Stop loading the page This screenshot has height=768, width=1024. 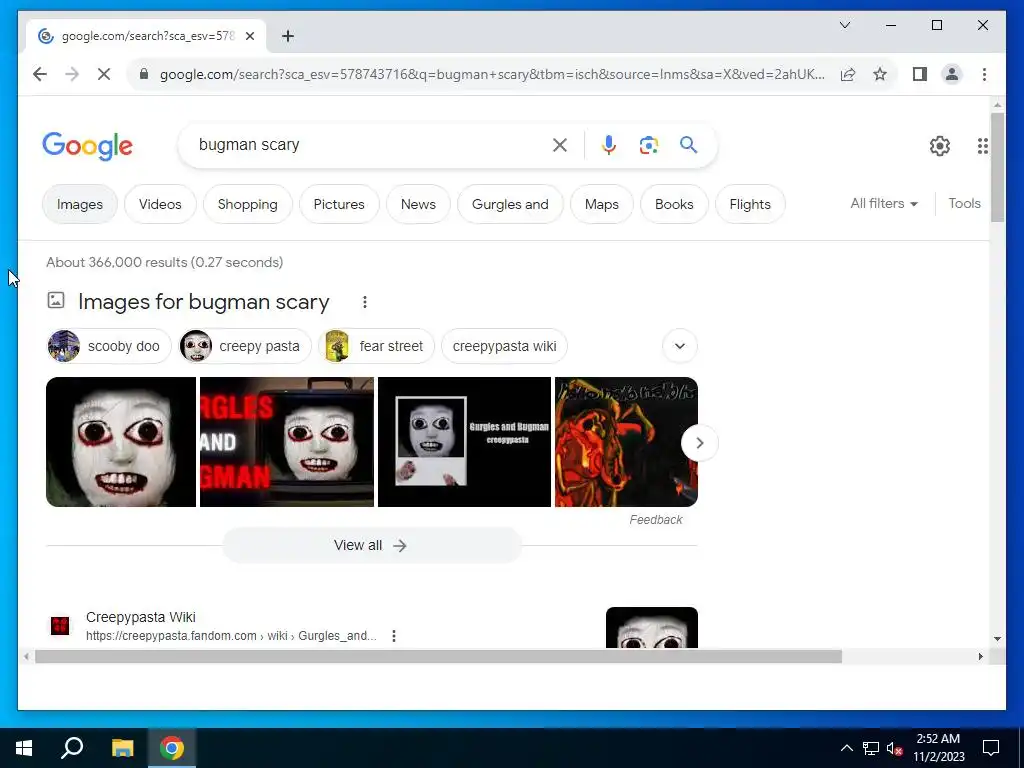(x=104, y=74)
